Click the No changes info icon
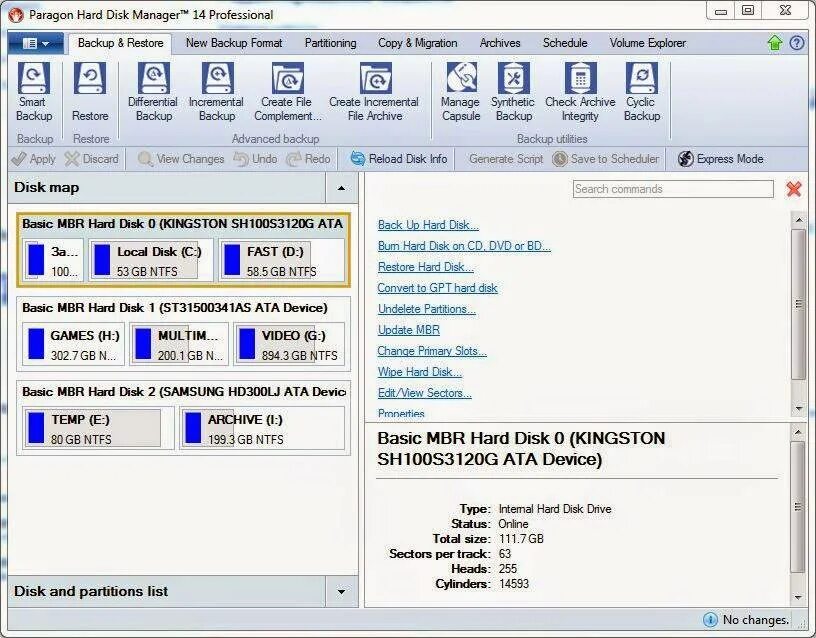 (710, 619)
